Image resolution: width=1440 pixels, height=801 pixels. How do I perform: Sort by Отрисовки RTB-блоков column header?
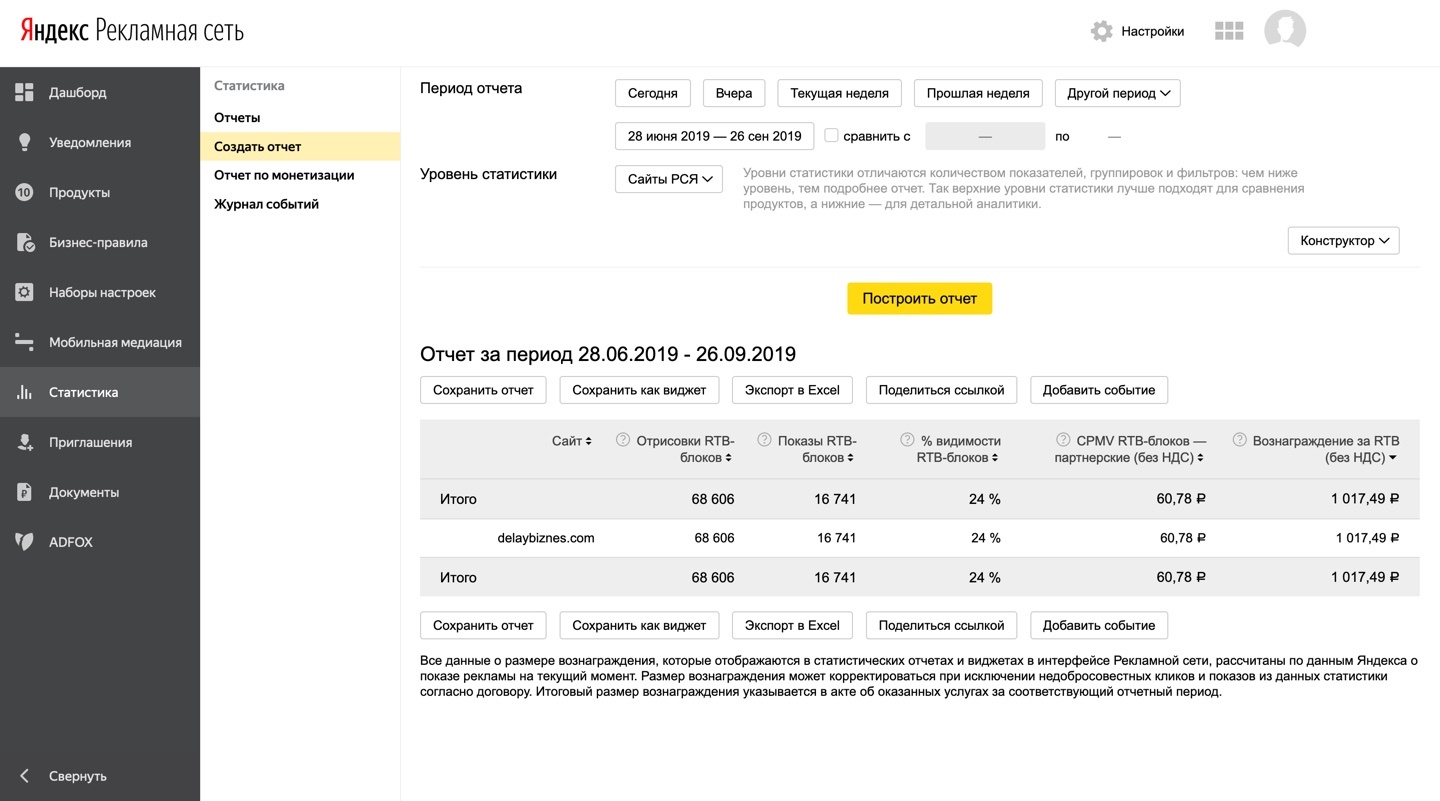[x=685, y=449]
